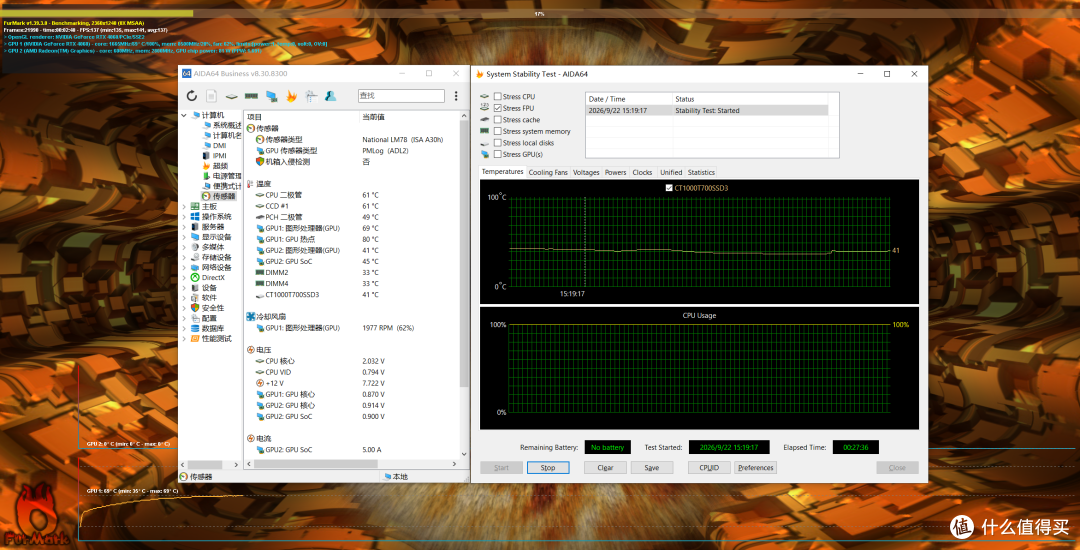1080x550 pixels.
Task: Click the lightning icon beside 电流 heading
Action: click(251, 438)
